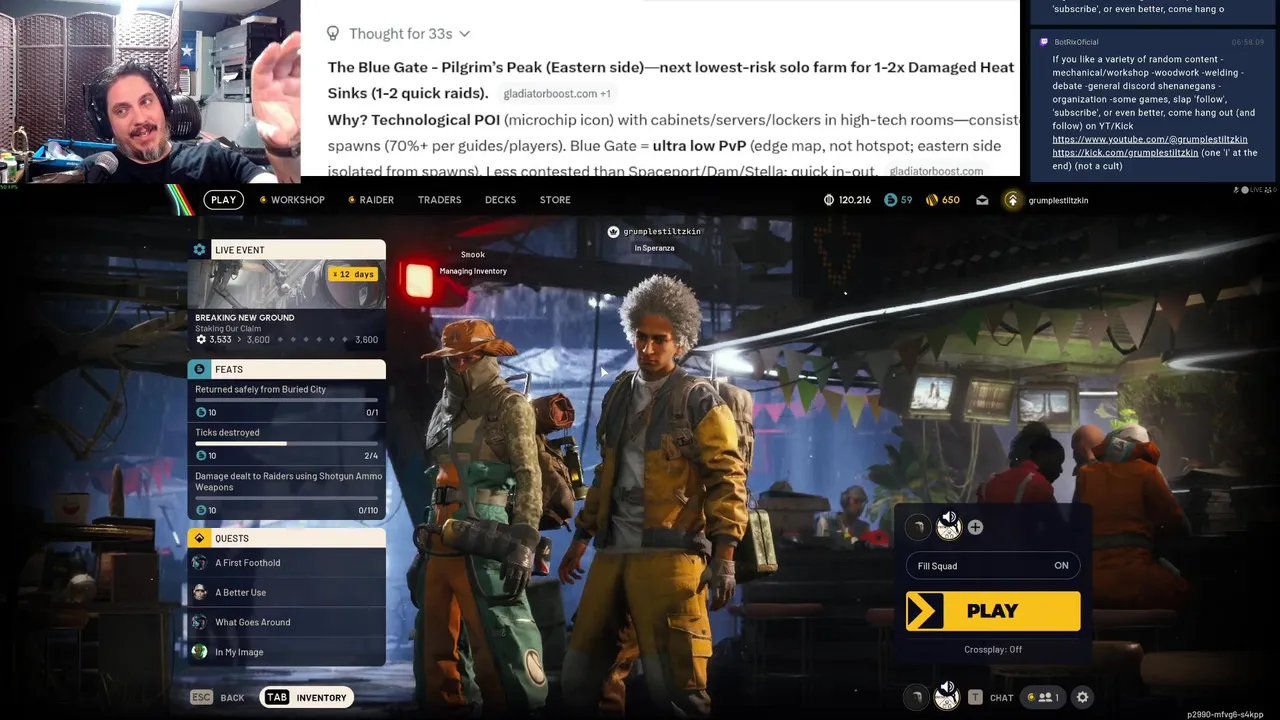1280x720 pixels.
Task: Click the LIVE indicator on stream overlay
Action: click(x=1258, y=190)
